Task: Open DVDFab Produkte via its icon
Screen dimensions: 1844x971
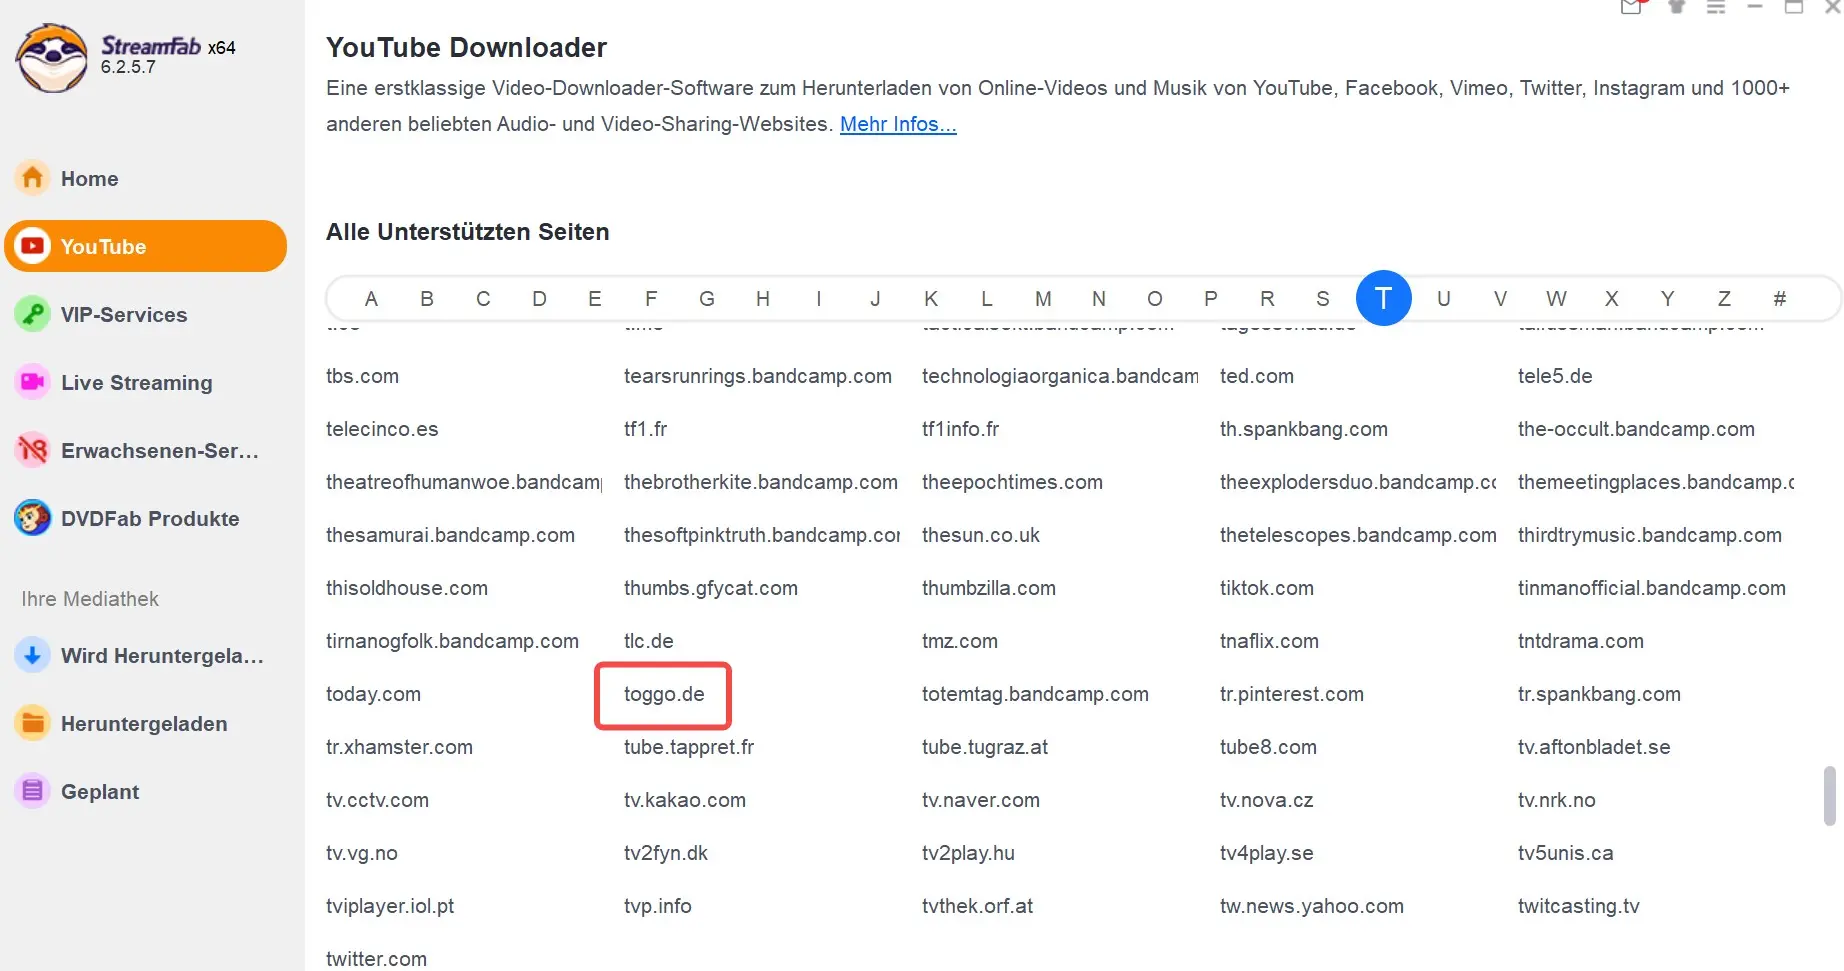Action: [33, 518]
